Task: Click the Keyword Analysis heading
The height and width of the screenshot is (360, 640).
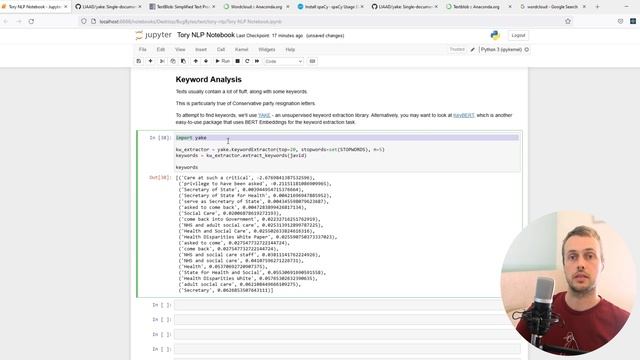Action: point(209,80)
